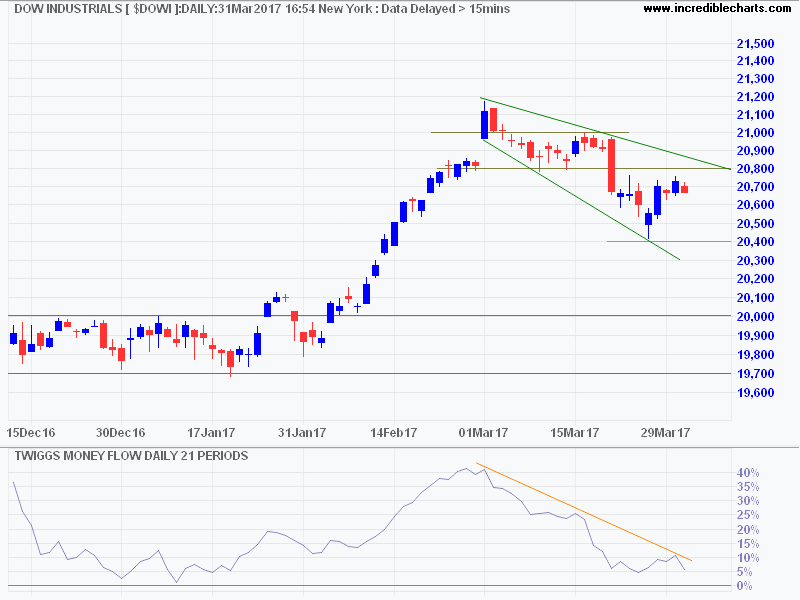The height and width of the screenshot is (600, 800).
Task: Click the 30% money flow axis label
Action: [748, 501]
